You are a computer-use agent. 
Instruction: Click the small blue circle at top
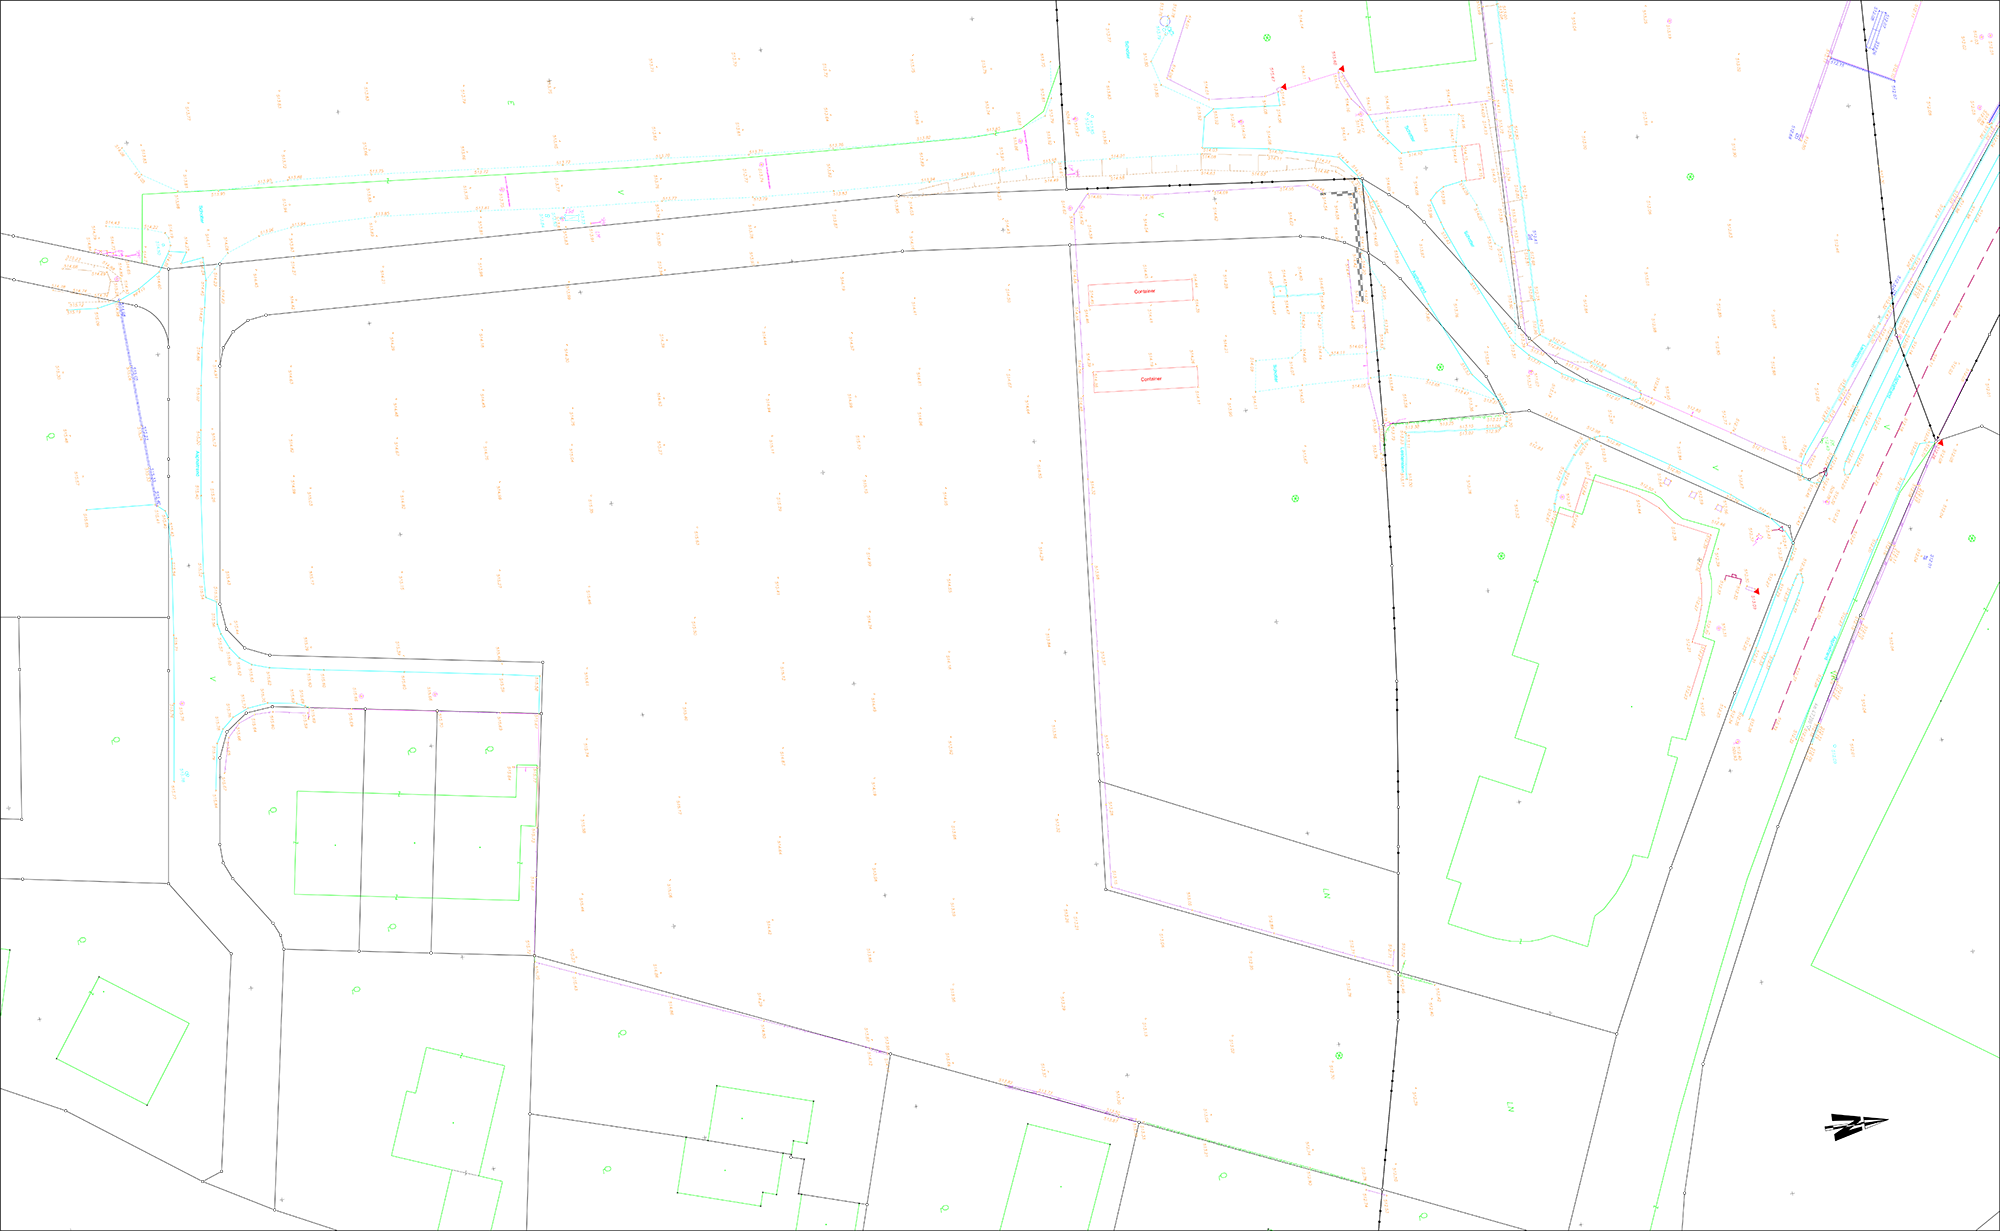click(x=1164, y=20)
